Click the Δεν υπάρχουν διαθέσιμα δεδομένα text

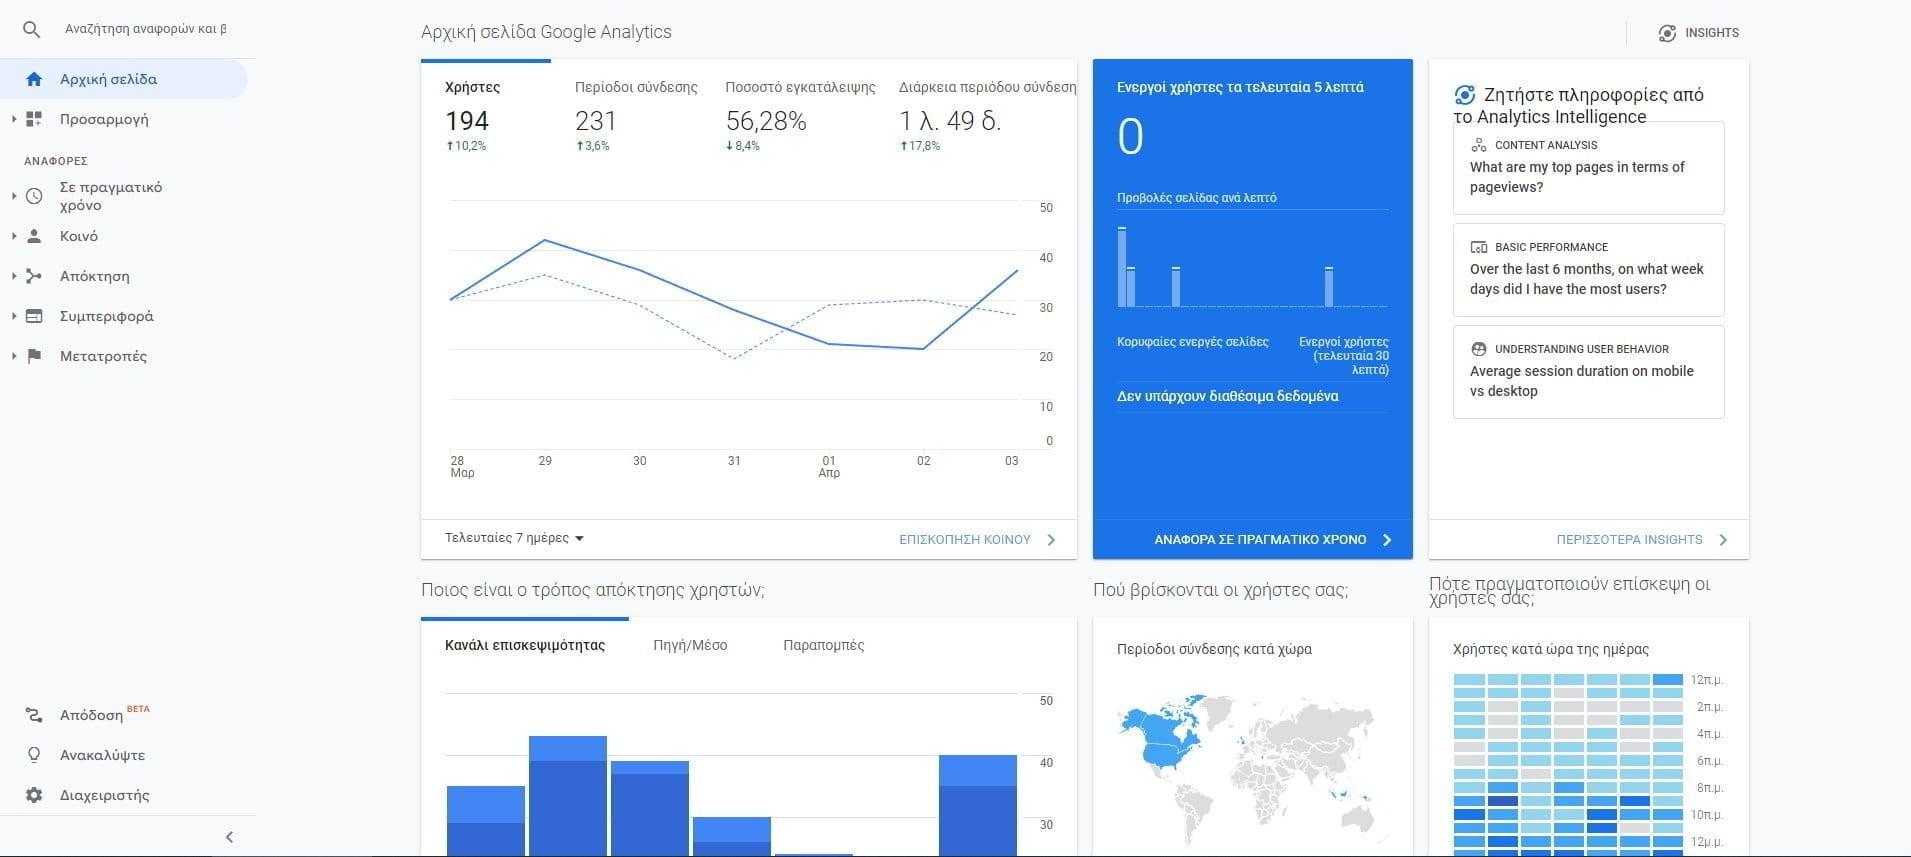tap(1227, 396)
